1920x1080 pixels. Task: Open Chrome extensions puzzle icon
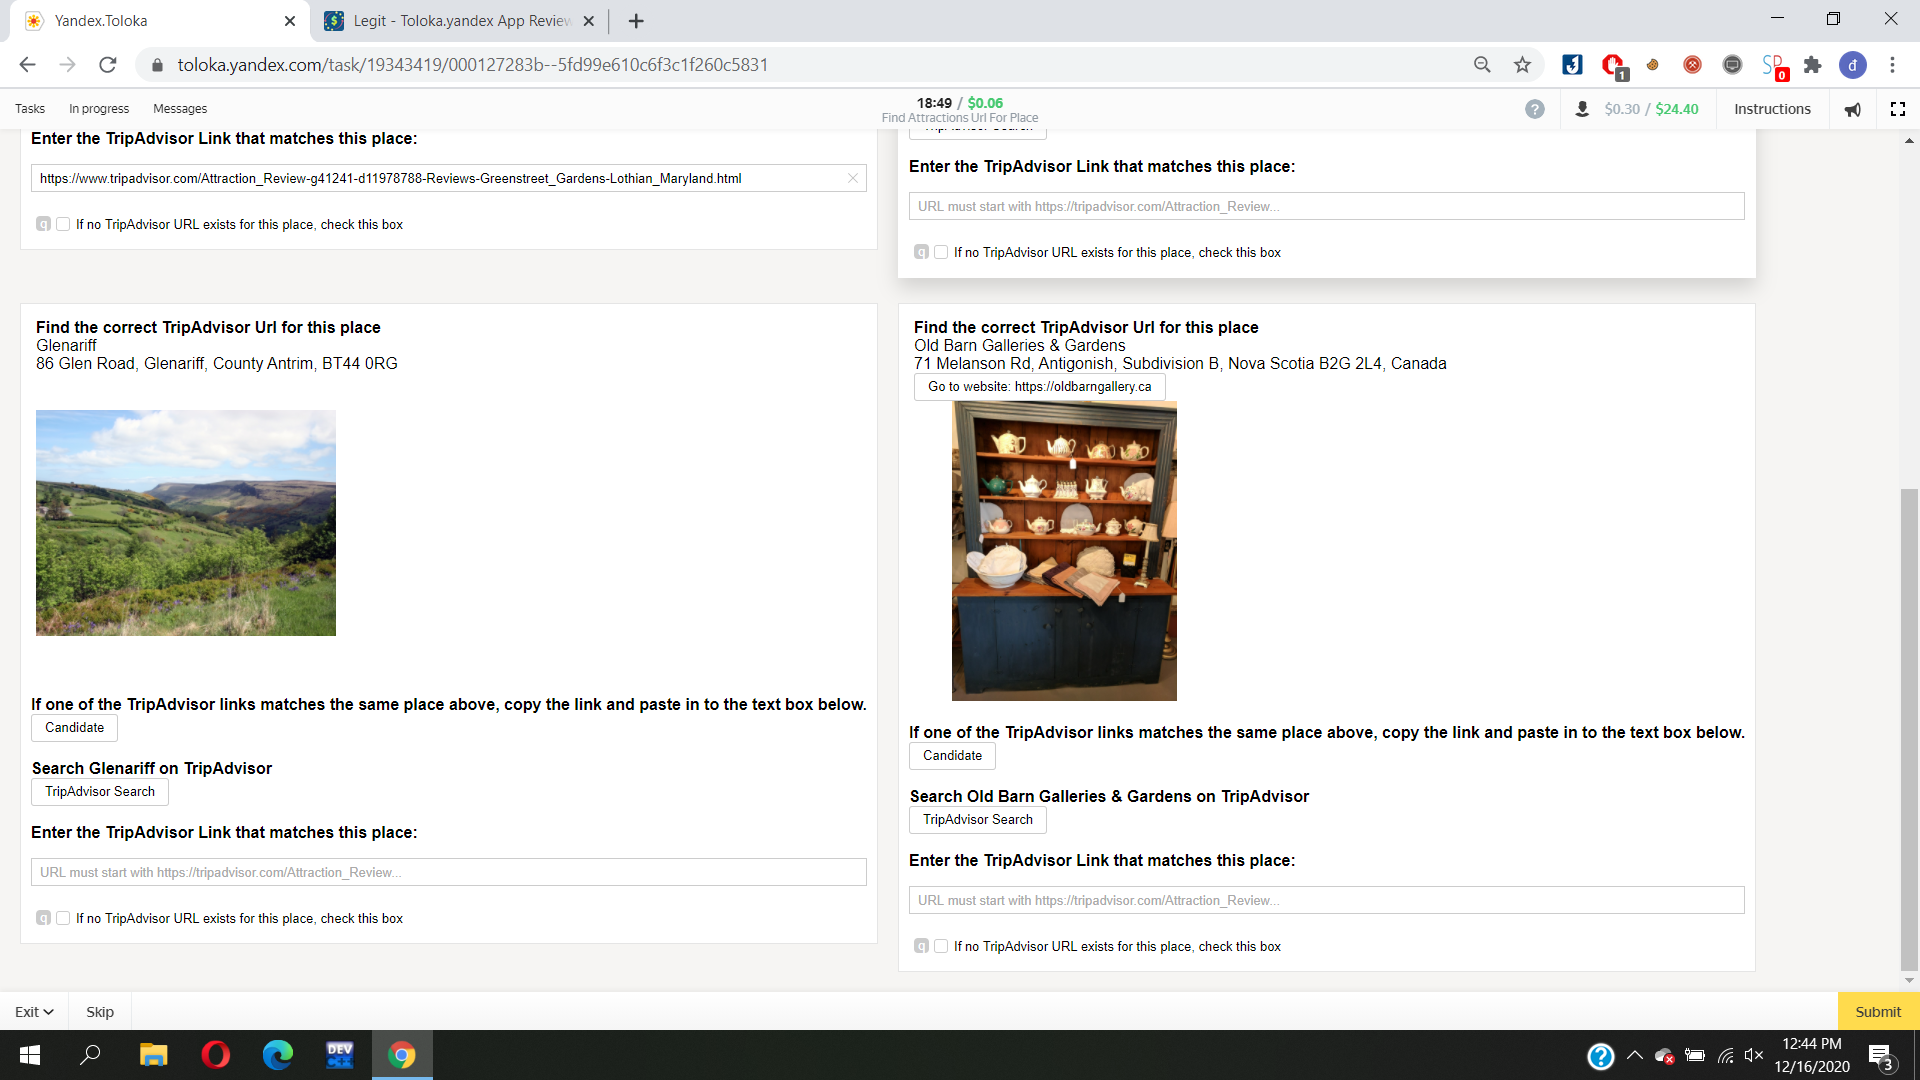click(1812, 65)
